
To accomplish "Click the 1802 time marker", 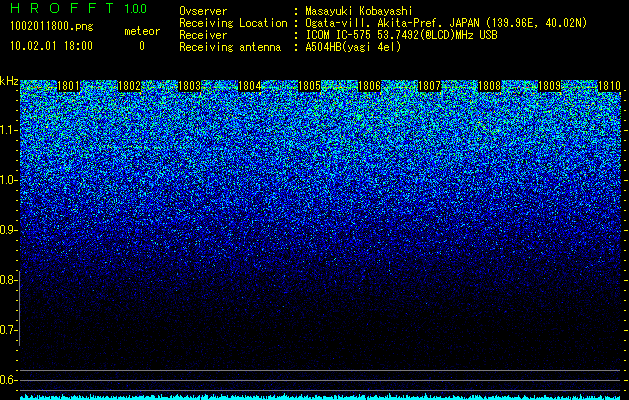I will pos(129,86).
